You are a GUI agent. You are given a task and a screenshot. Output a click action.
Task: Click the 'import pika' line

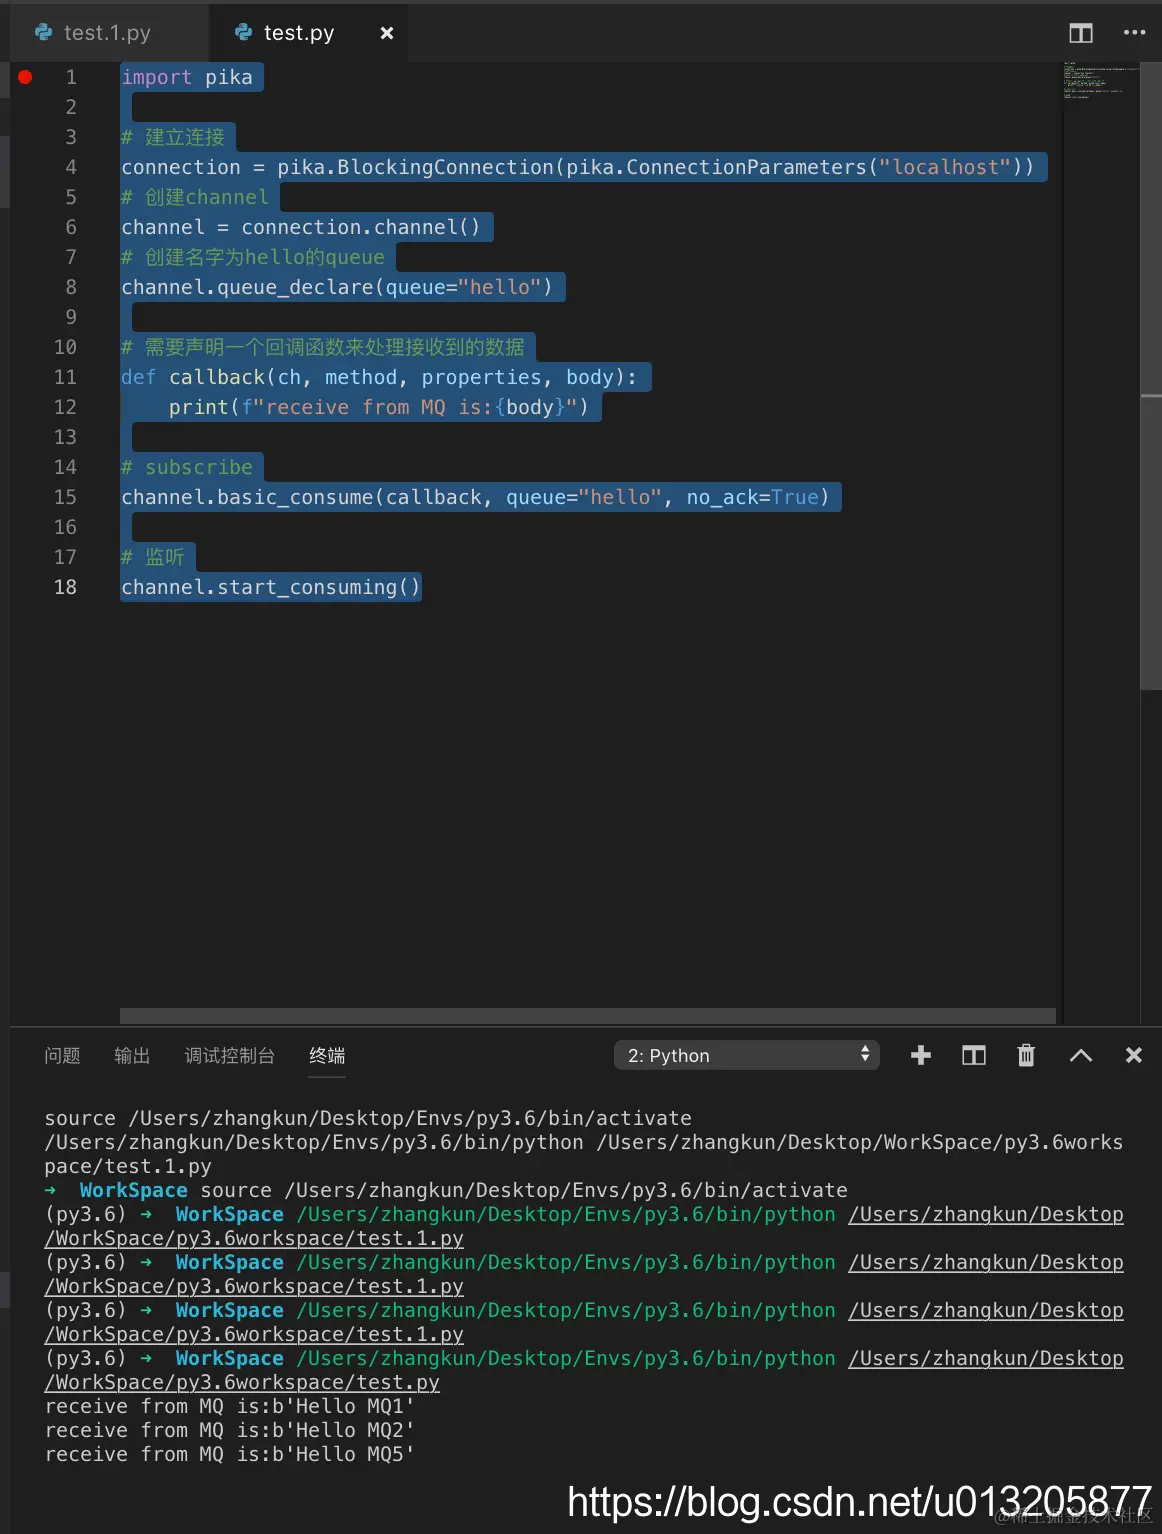187,77
